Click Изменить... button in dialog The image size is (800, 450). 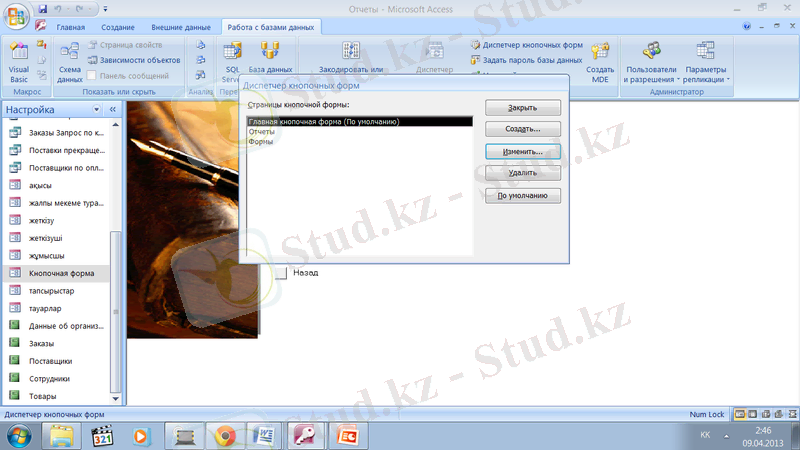coord(522,152)
